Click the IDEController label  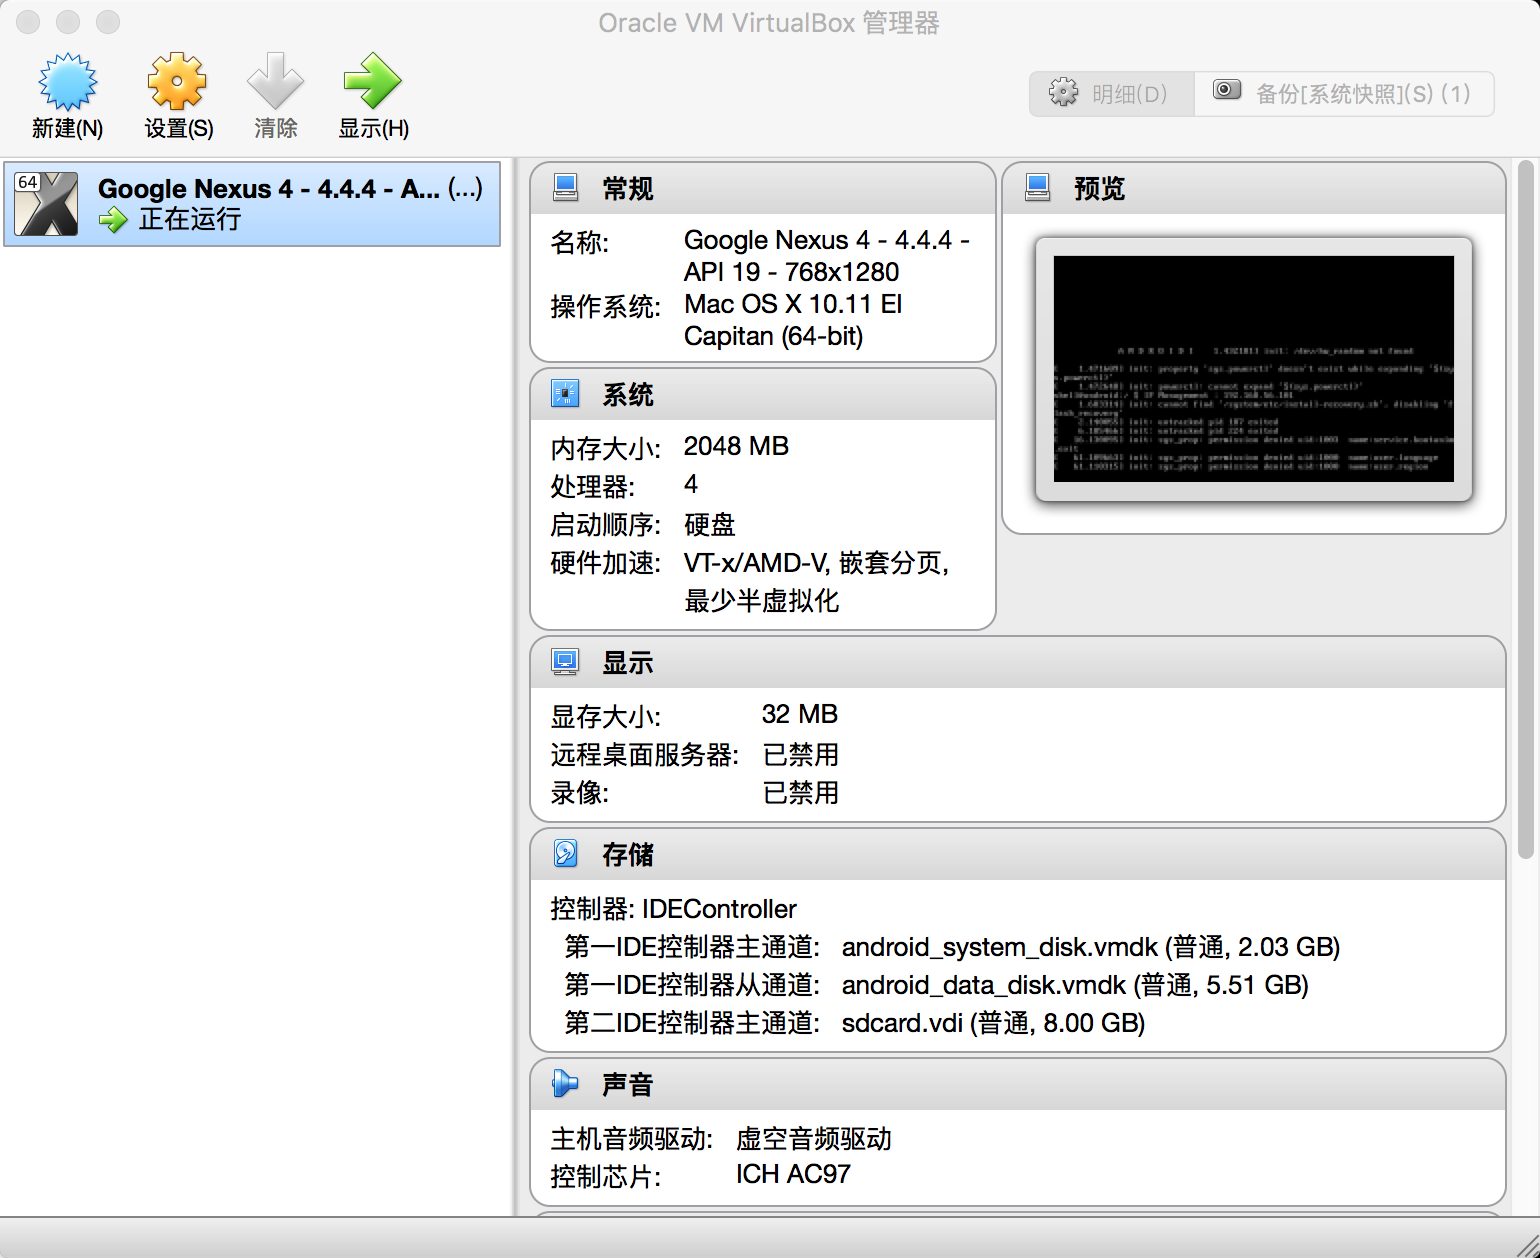click(719, 909)
